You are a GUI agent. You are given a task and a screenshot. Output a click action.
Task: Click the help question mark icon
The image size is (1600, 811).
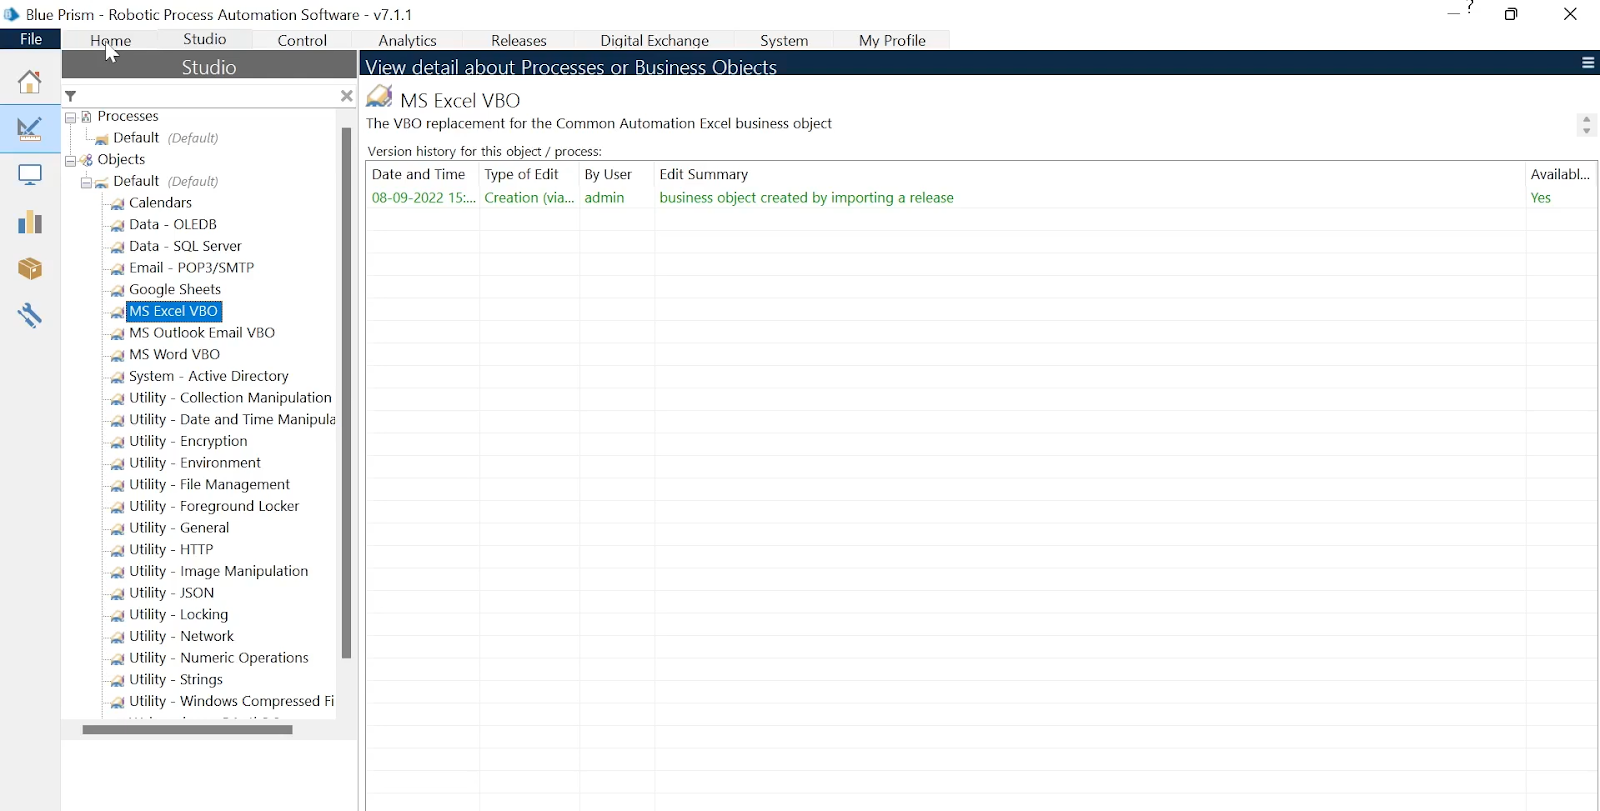coord(1470,7)
